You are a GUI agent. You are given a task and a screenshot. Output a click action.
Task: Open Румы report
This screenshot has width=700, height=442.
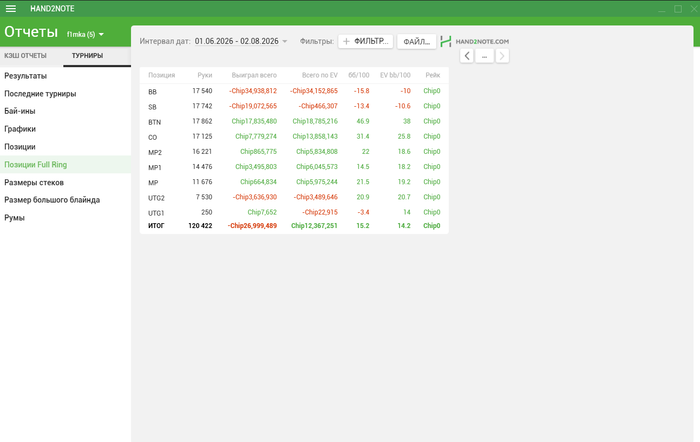(65, 218)
